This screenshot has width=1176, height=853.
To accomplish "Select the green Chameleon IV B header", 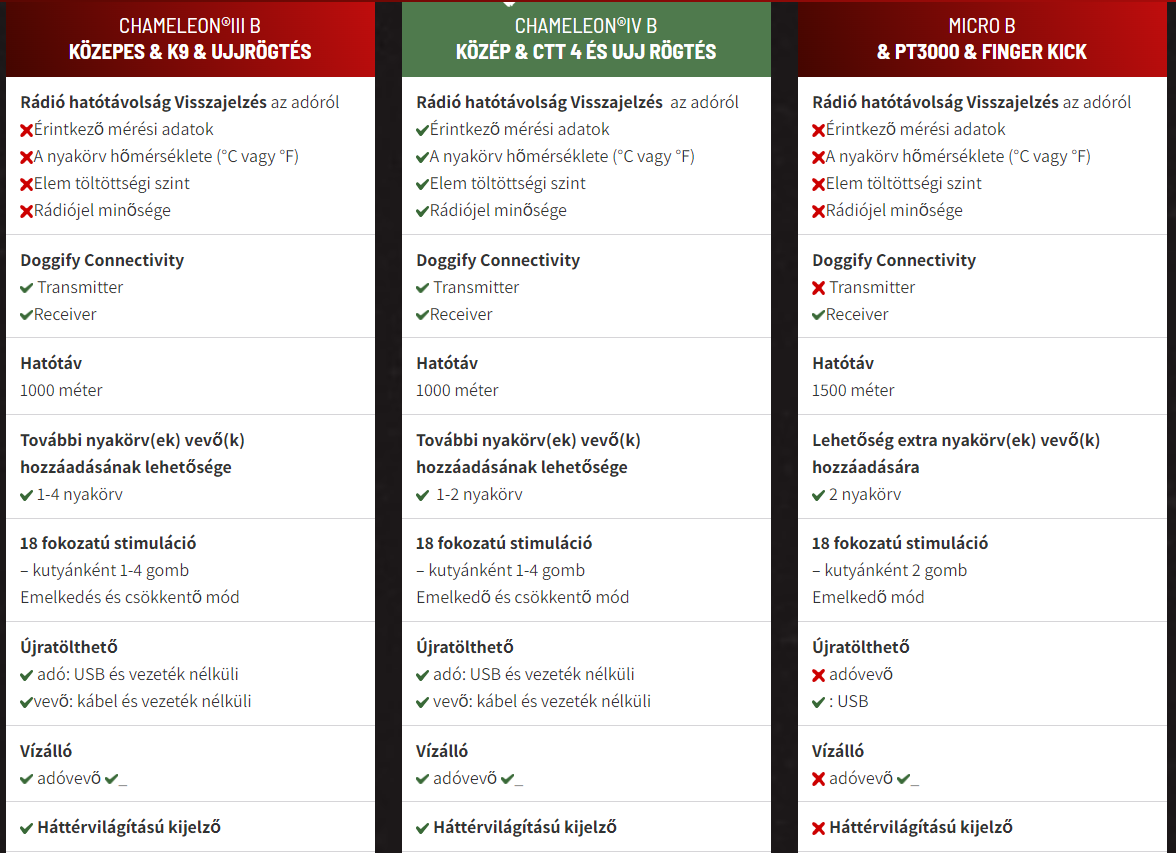I will pos(586,39).
